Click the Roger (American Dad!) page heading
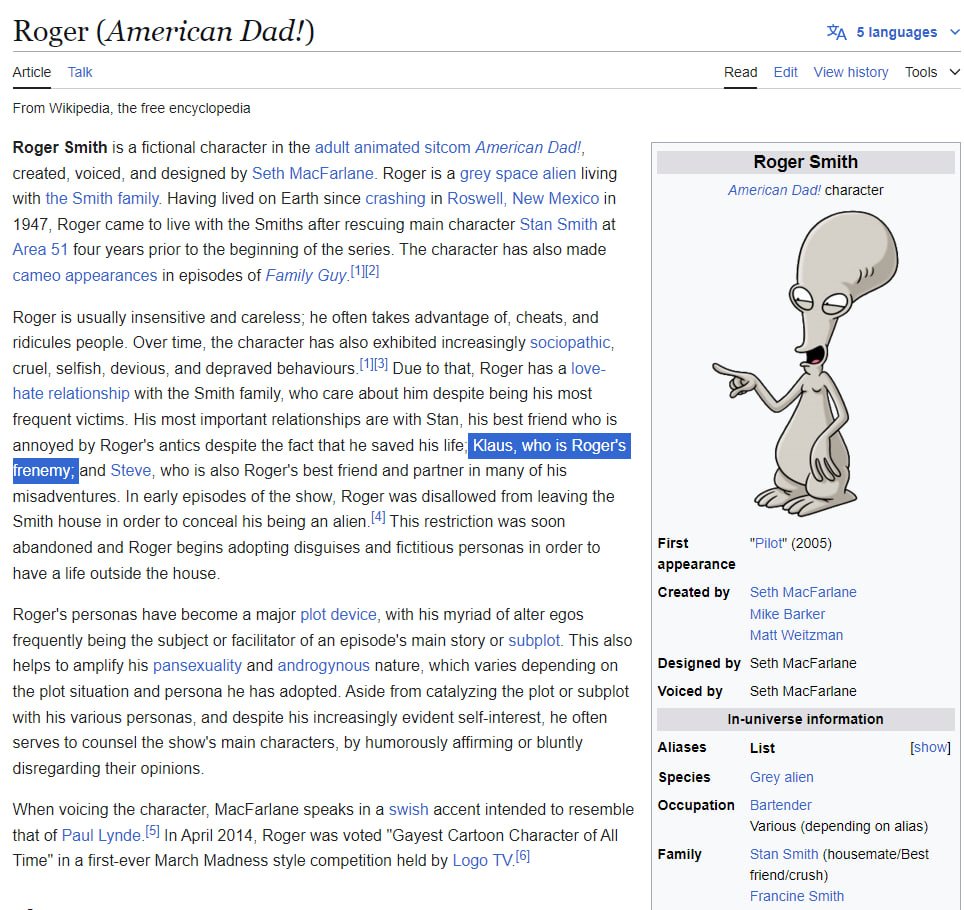964x910 pixels. click(x=164, y=31)
